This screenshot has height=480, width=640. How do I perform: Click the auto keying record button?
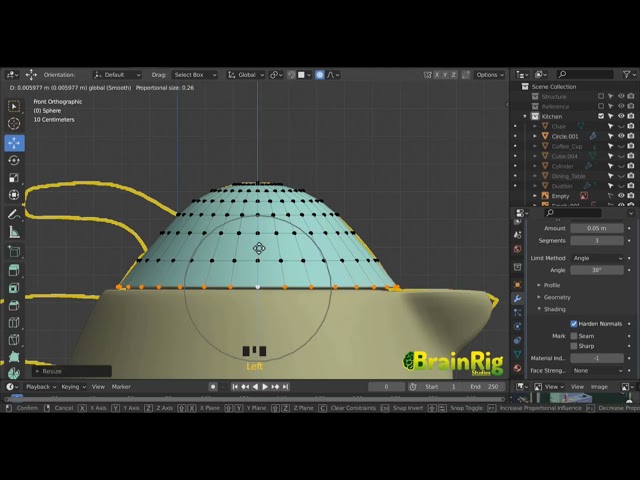[213, 387]
